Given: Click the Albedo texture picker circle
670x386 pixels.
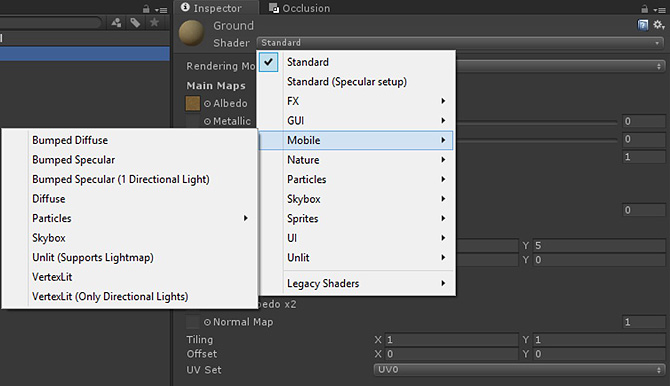Looking at the screenshot, I should click(207, 103).
